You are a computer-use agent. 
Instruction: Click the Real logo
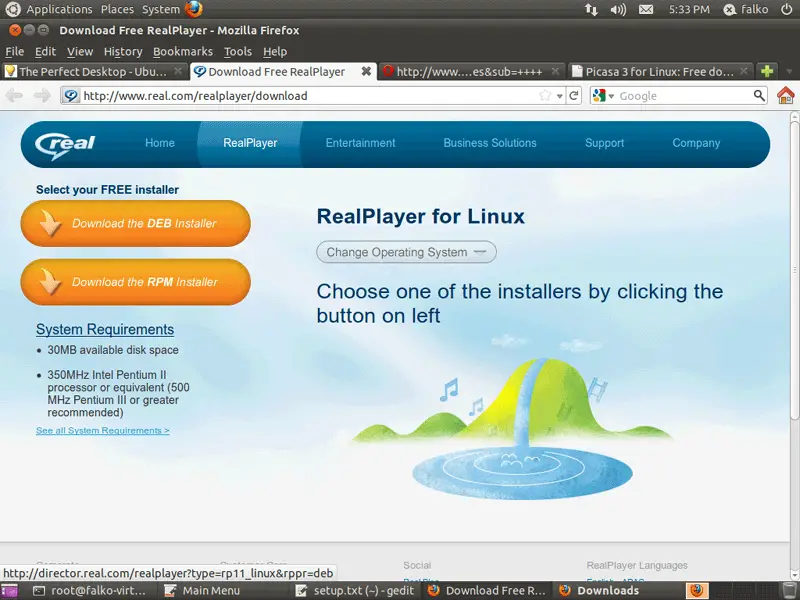pyautogui.click(x=65, y=145)
